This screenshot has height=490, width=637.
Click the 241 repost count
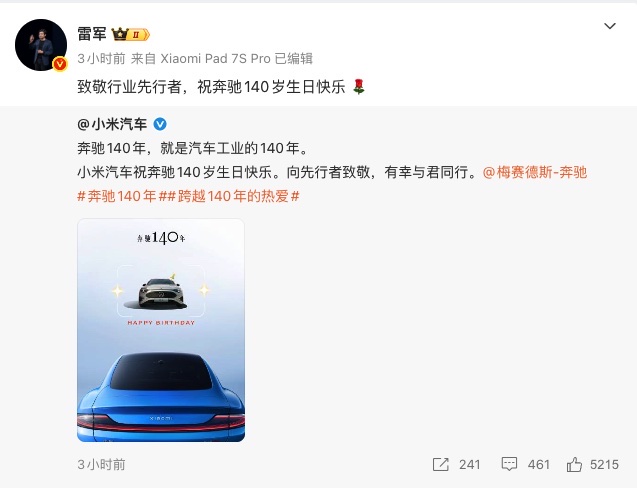470,464
